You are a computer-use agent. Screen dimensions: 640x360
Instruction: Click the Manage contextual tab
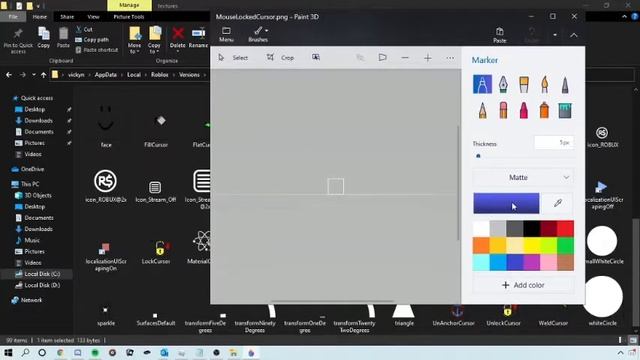[x=129, y=5]
